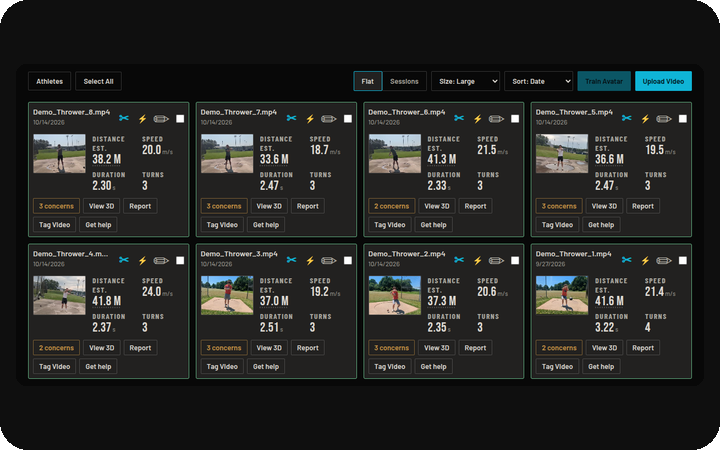The image size is (720, 450).
Task: Check the Demo_Thrower_6.mp4 selection checkbox
Action: click(x=515, y=119)
